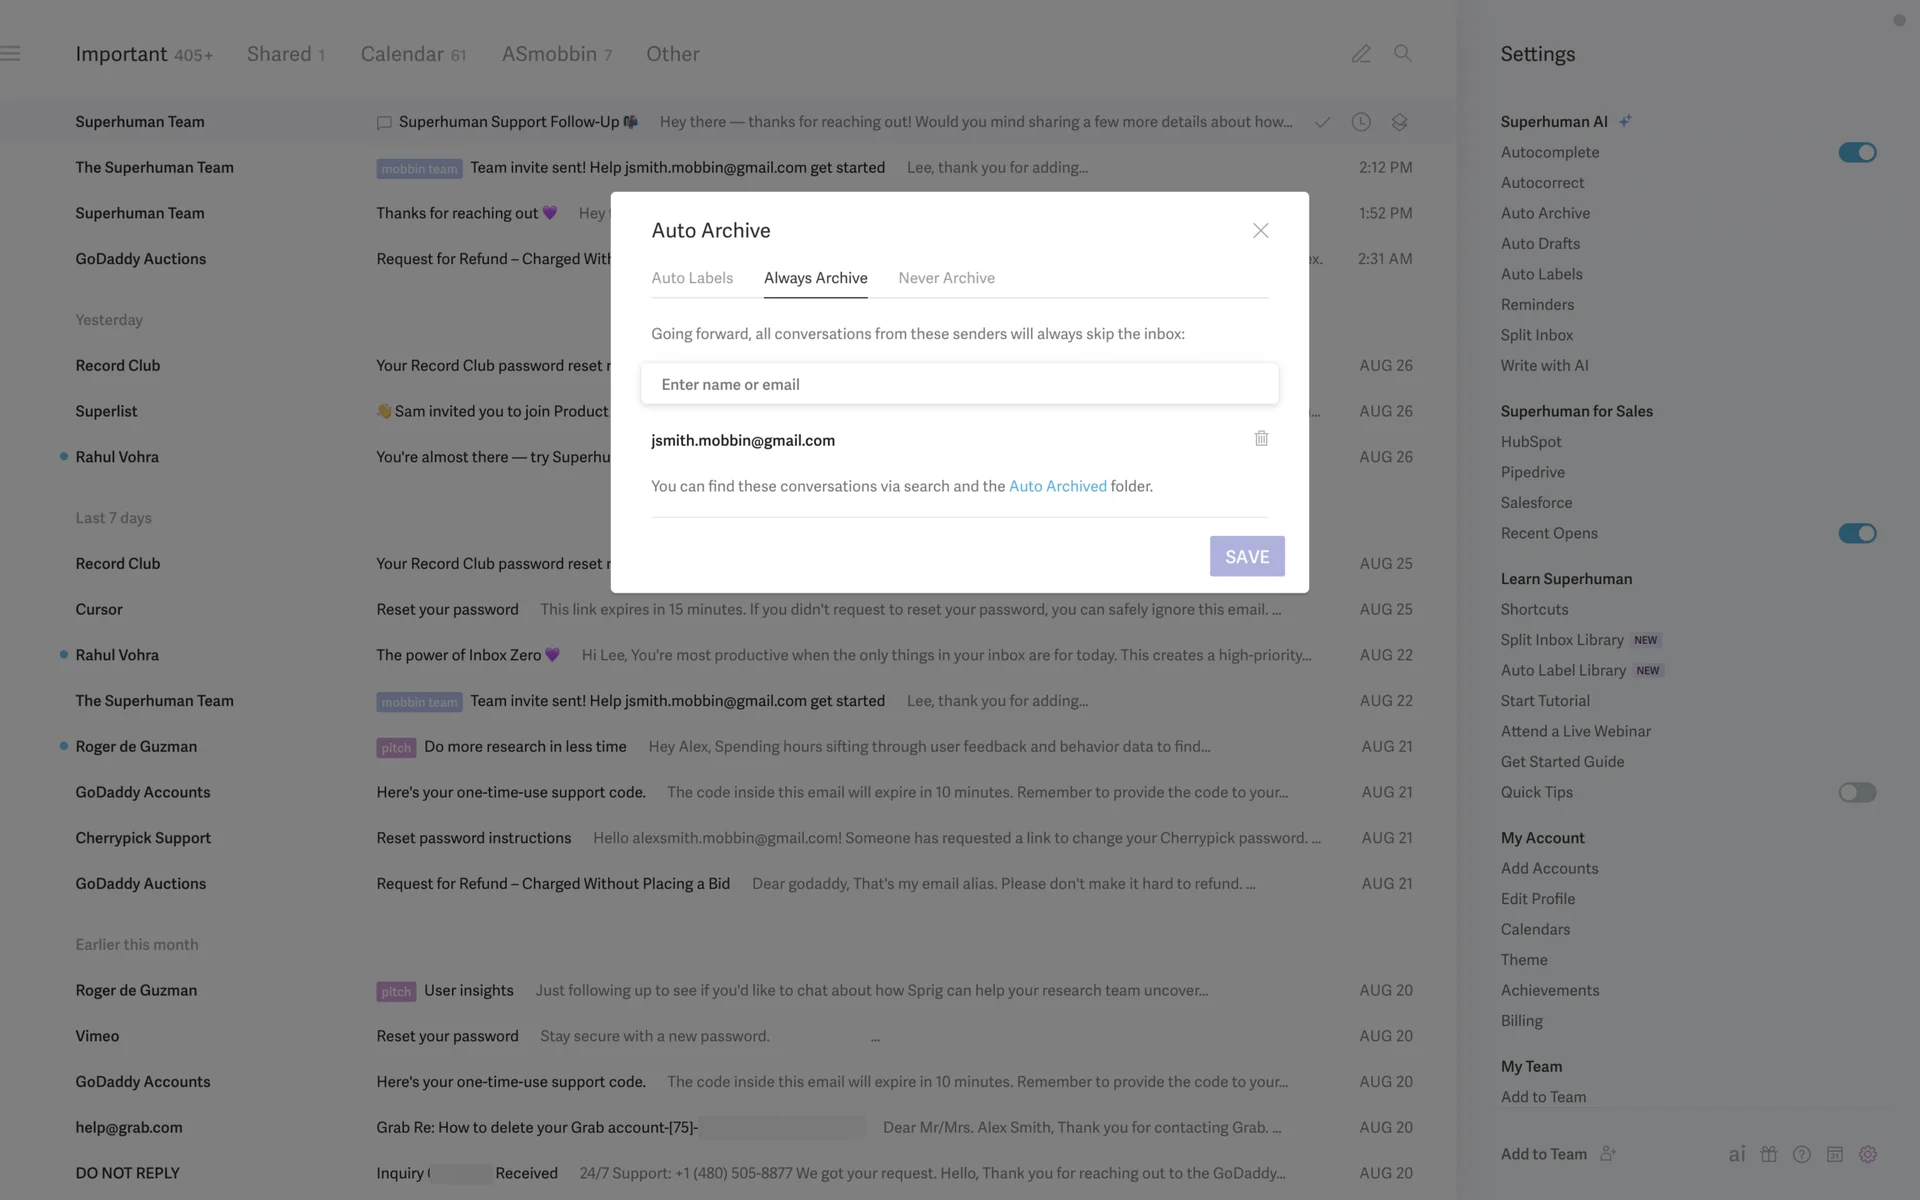Screen dimensions: 1920x1200
Task: Open the compose pencil icon
Action: point(1361,54)
